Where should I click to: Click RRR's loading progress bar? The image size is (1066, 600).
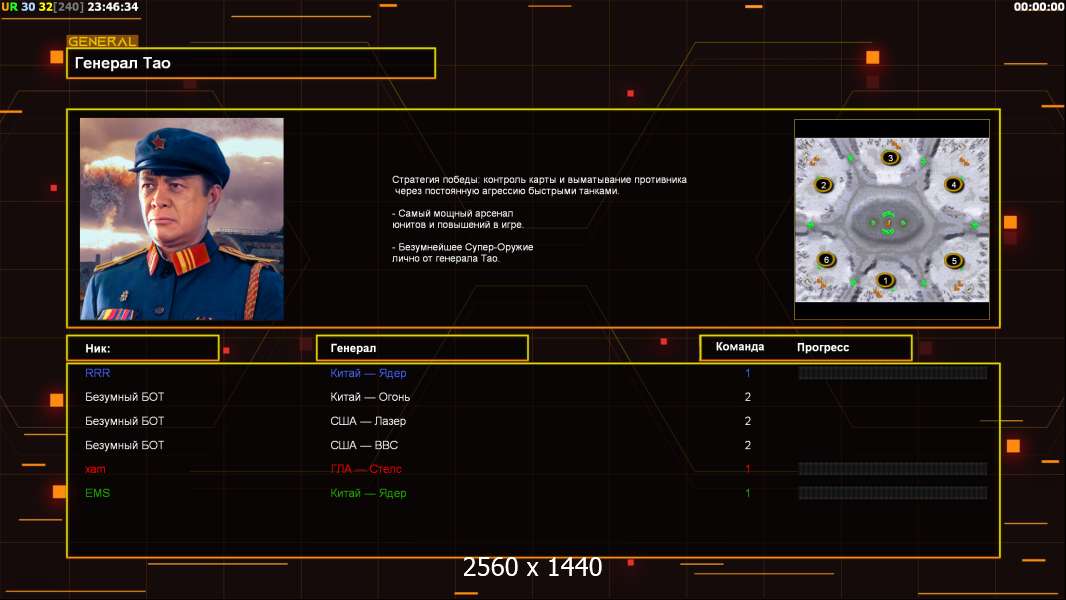[893, 373]
